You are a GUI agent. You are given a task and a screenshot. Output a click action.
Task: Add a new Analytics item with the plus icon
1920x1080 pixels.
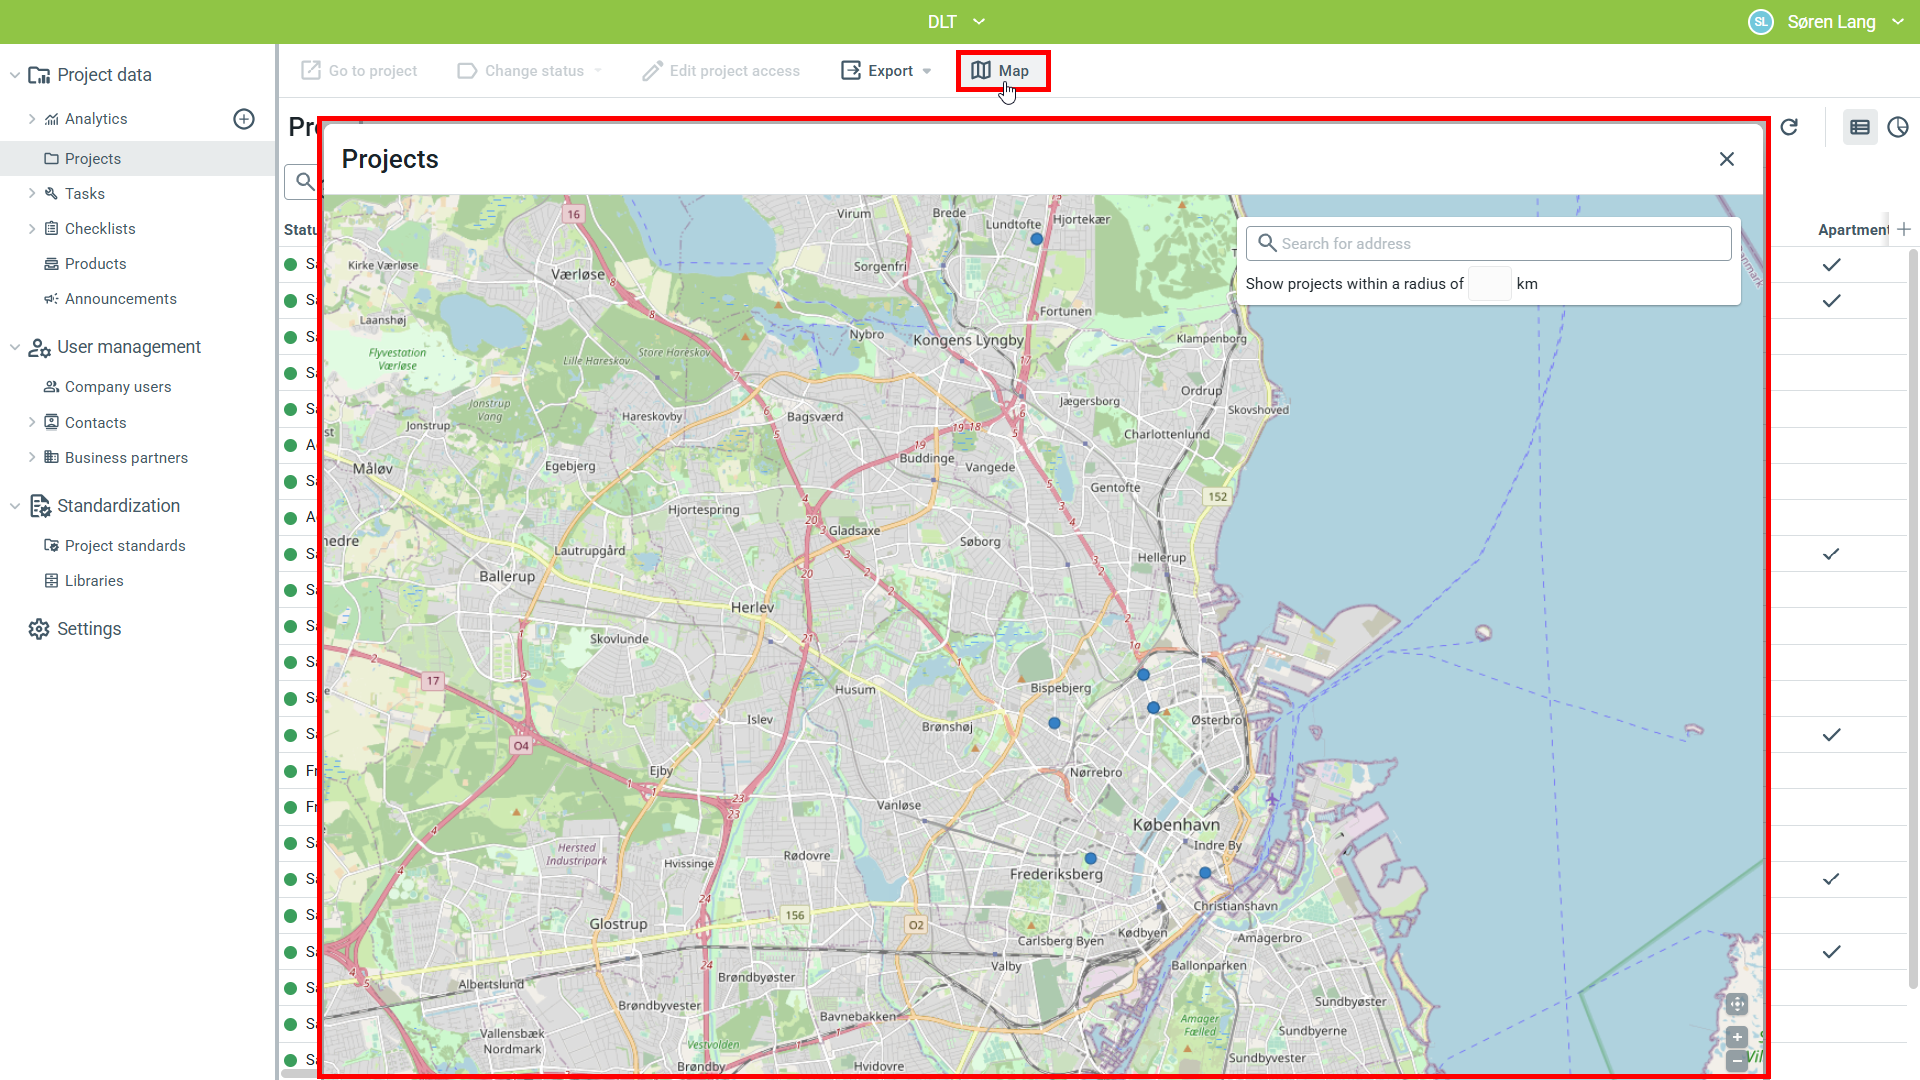244,119
